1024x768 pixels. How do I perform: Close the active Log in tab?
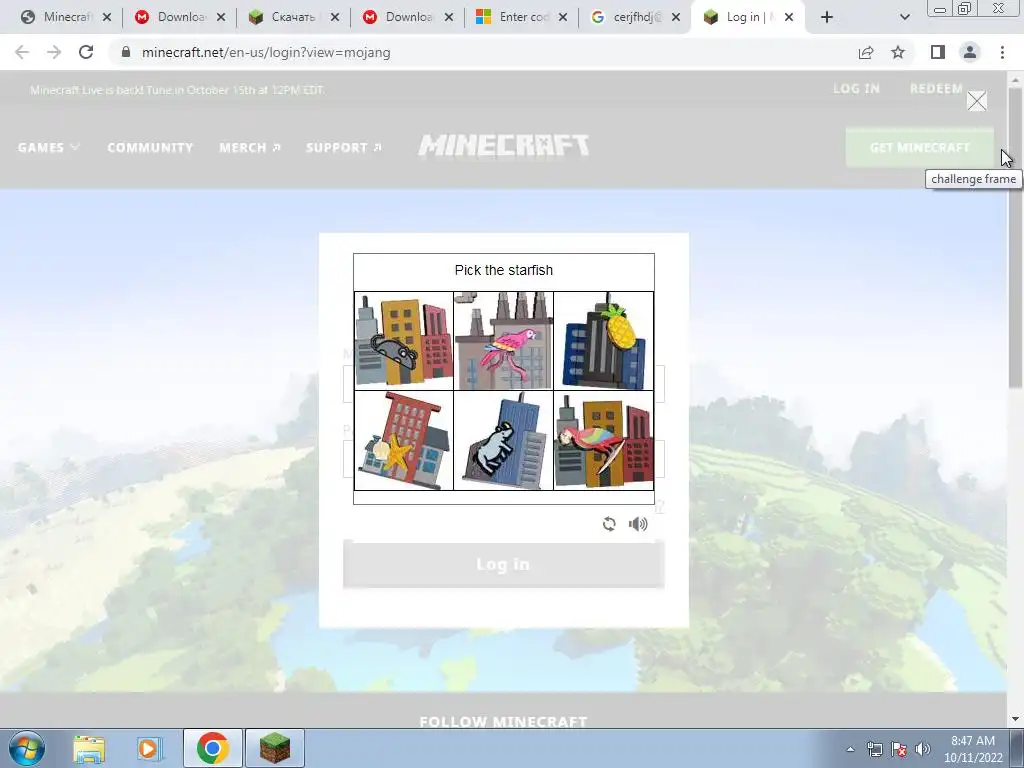(x=789, y=17)
